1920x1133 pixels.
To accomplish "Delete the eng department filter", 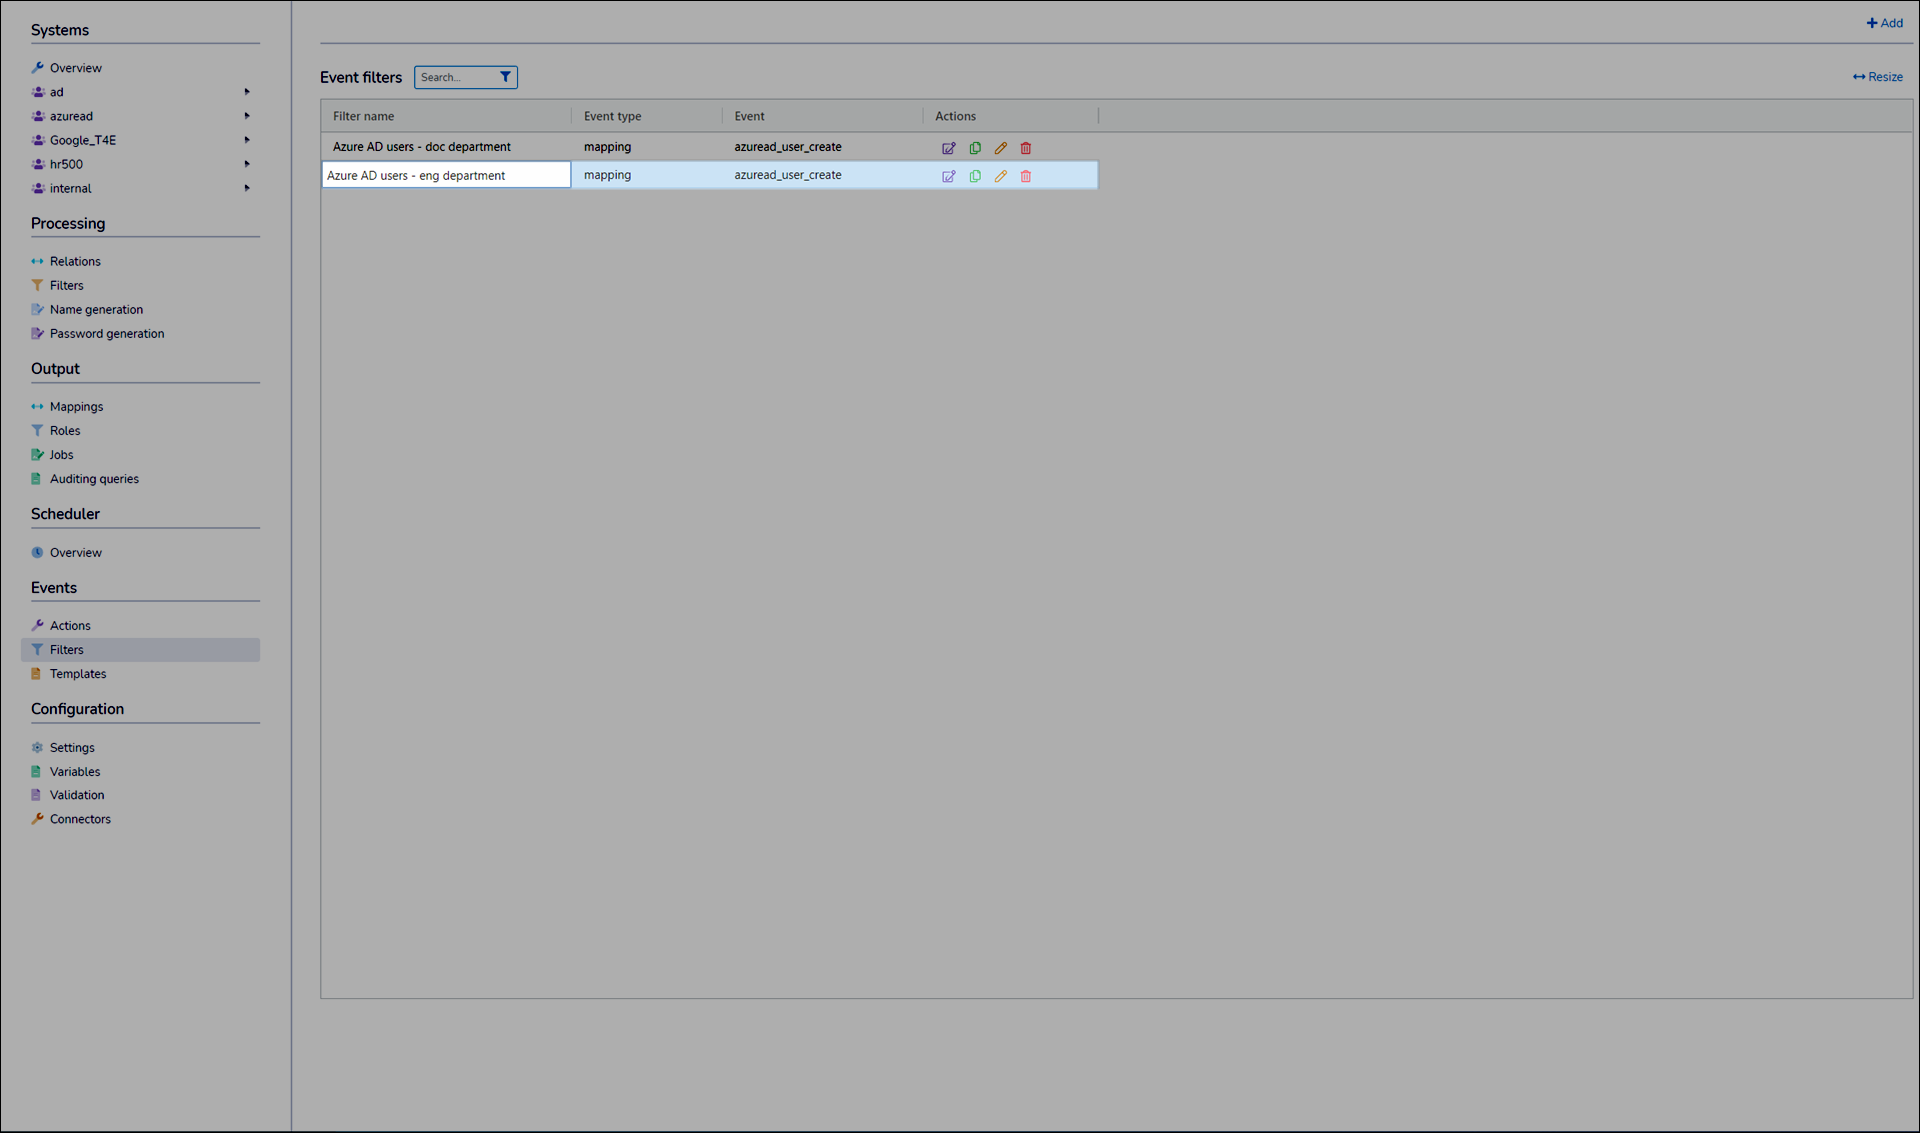I will (x=1025, y=176).
